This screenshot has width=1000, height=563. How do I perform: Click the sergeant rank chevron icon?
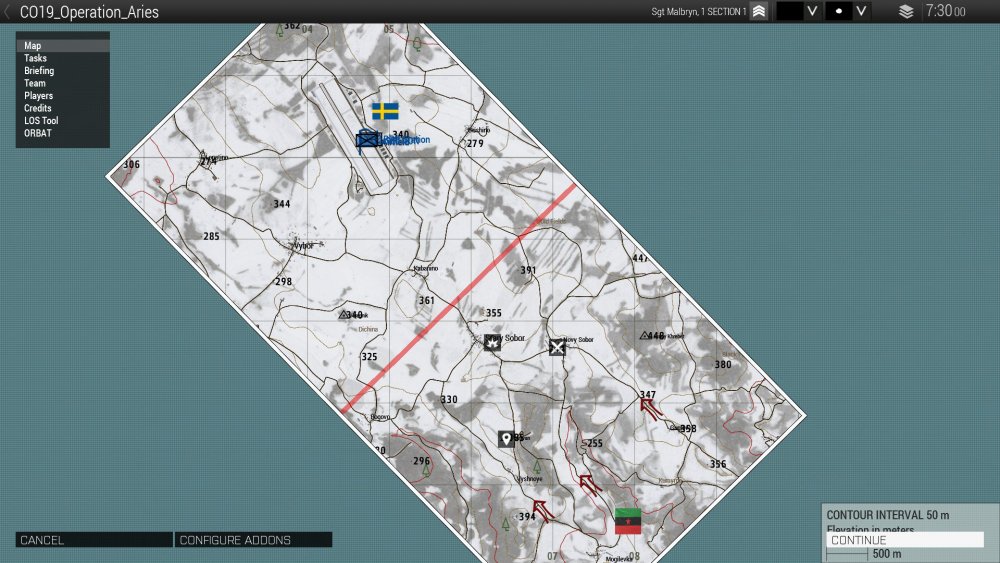(759, 12)
